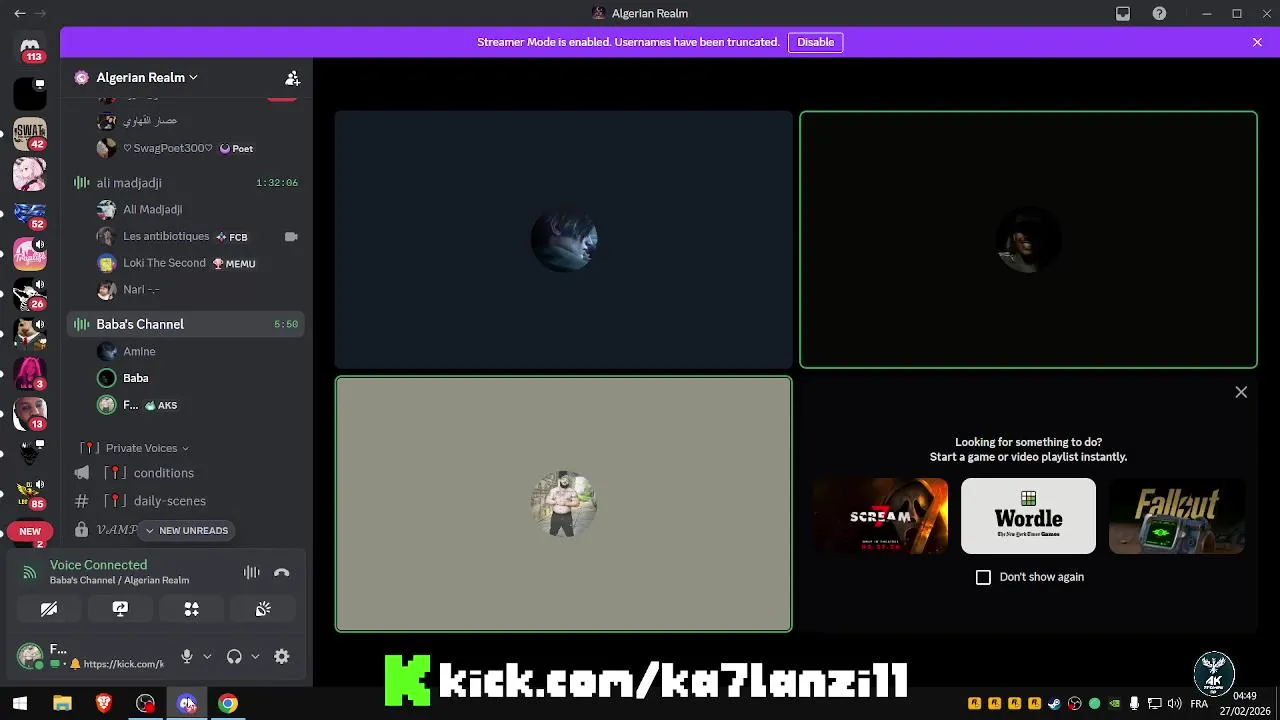The height and width of the screenshot is (720, 1280).
Task: Open the Help question-mark icon
Action: point(1159,13)
